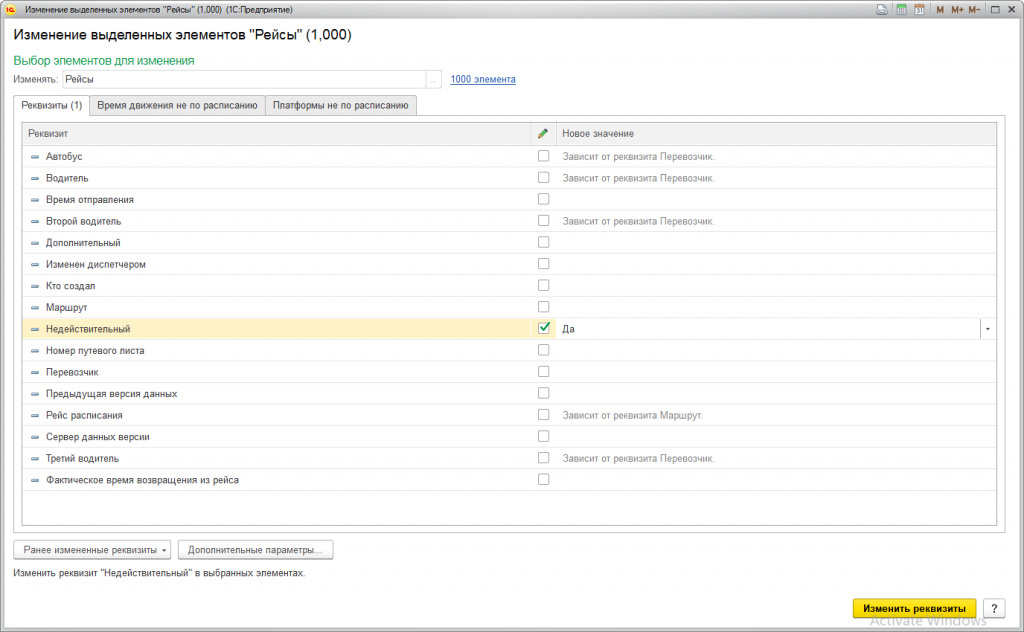Switch to Время движения не по расписанию tab
The image size is (1024, 632).
click(177, 105)
